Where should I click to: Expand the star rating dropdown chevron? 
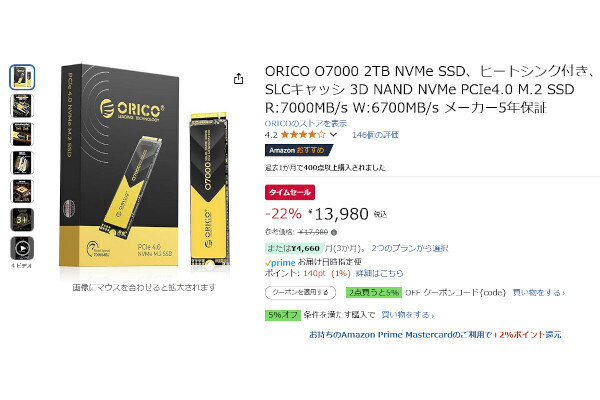pos(333,135)
